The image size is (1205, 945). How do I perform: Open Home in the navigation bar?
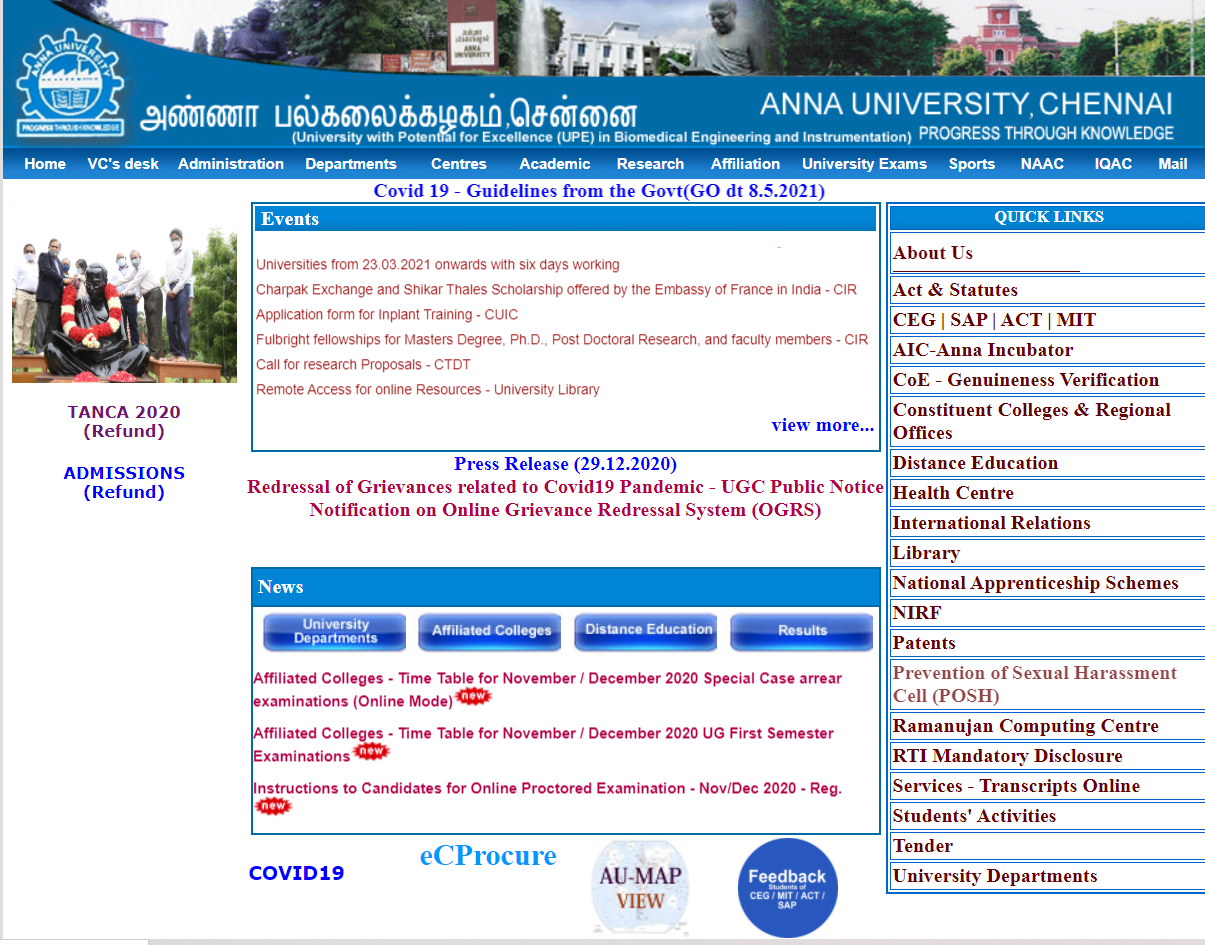(45, 164)
